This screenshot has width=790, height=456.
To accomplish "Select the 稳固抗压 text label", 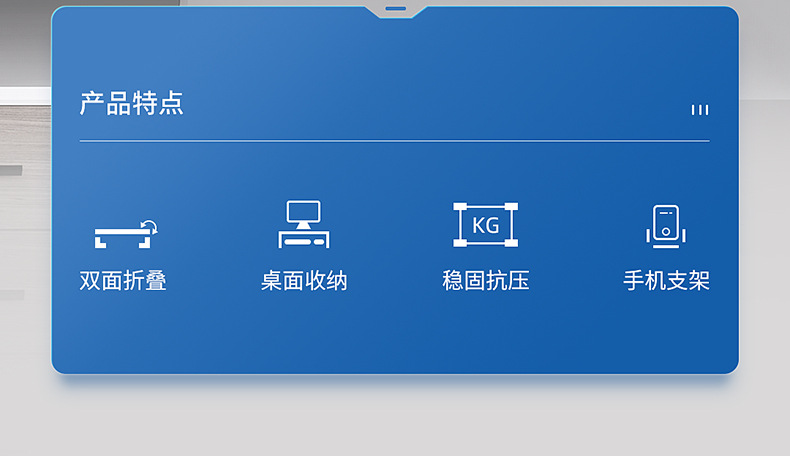I will tap(486, 281).
